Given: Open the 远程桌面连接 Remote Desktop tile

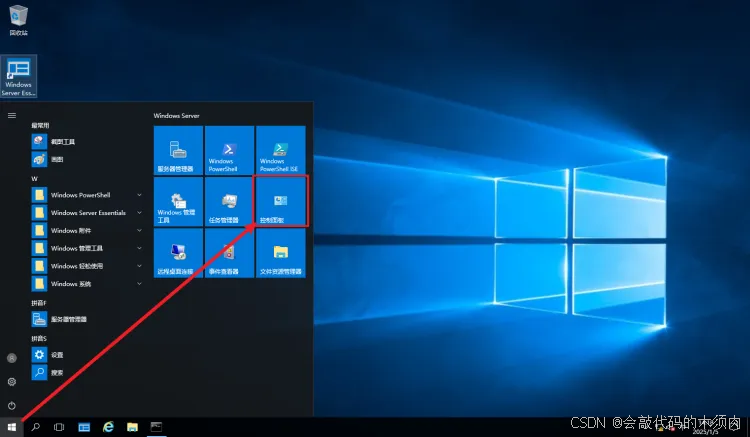Looking at the screenshot, I should 178,253.
